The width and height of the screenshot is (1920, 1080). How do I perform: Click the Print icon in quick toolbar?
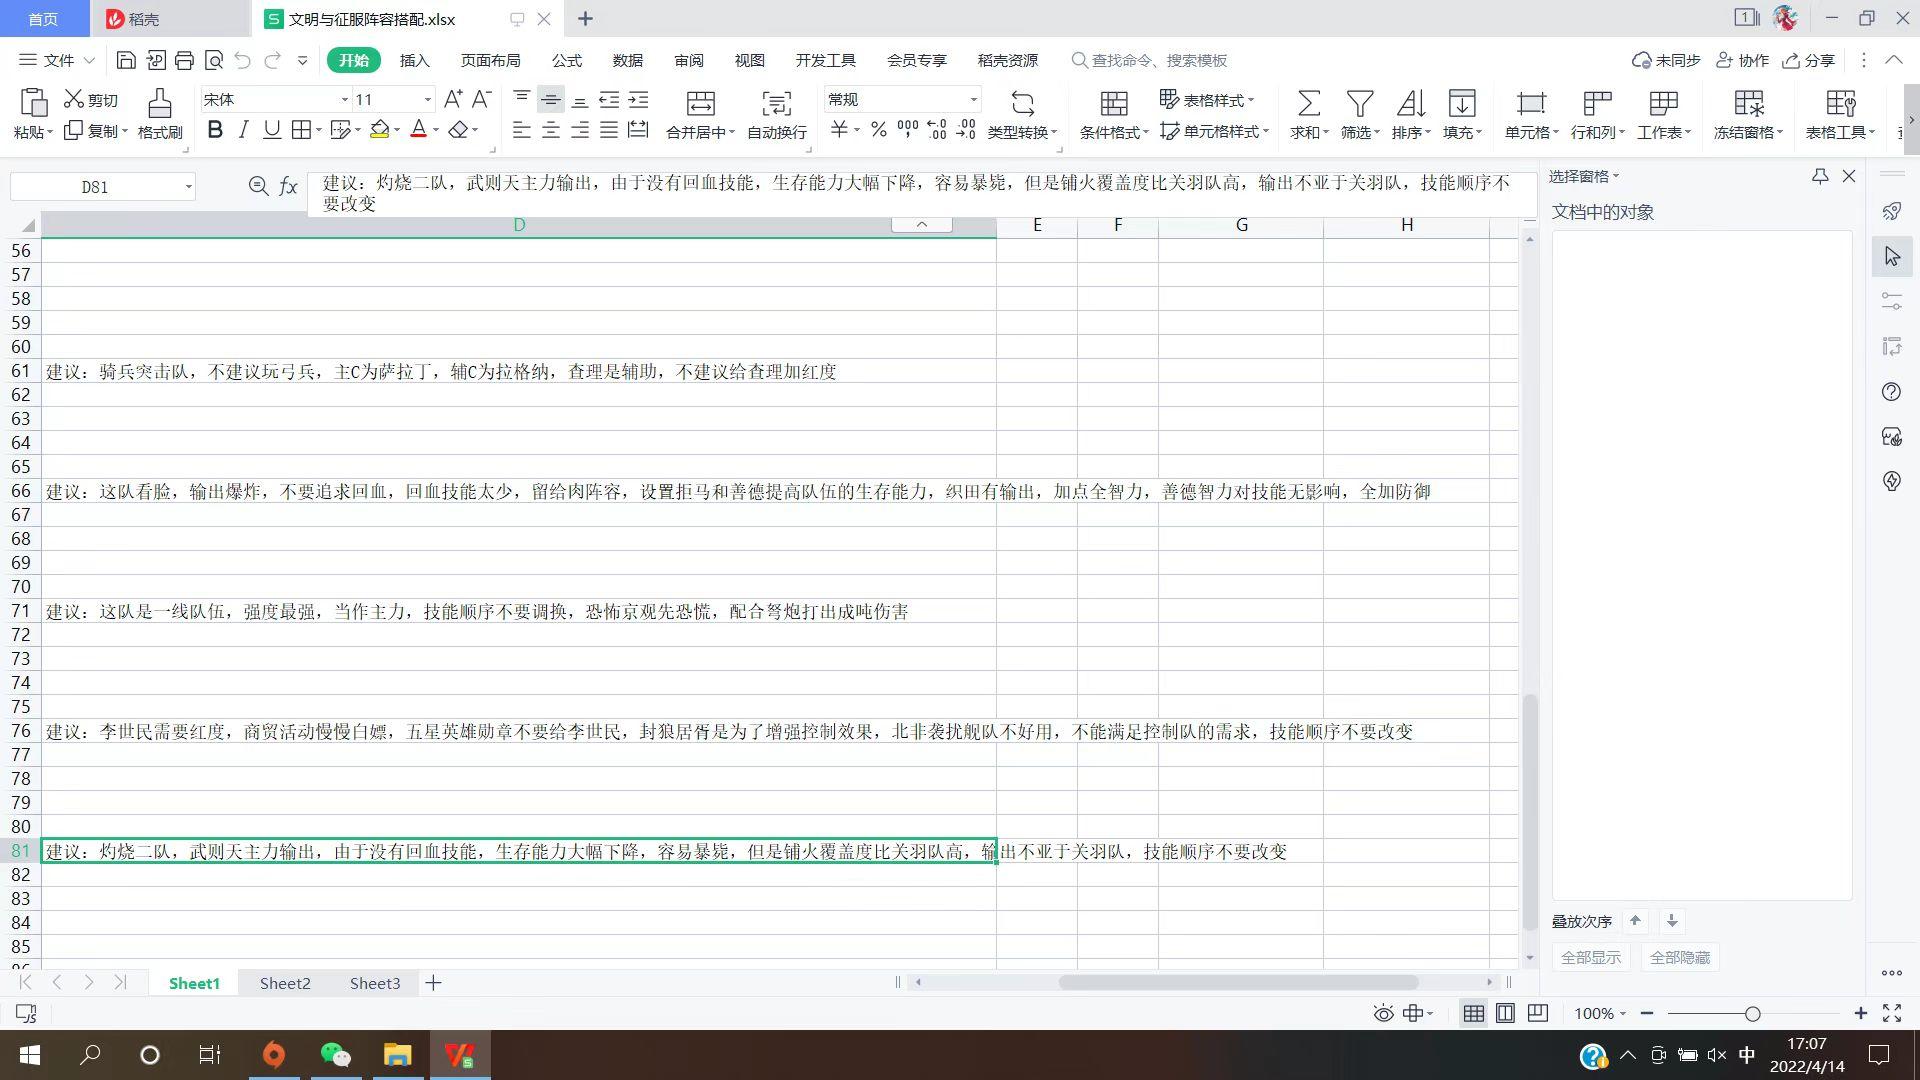pyautogui.click(x=184, y=60)
